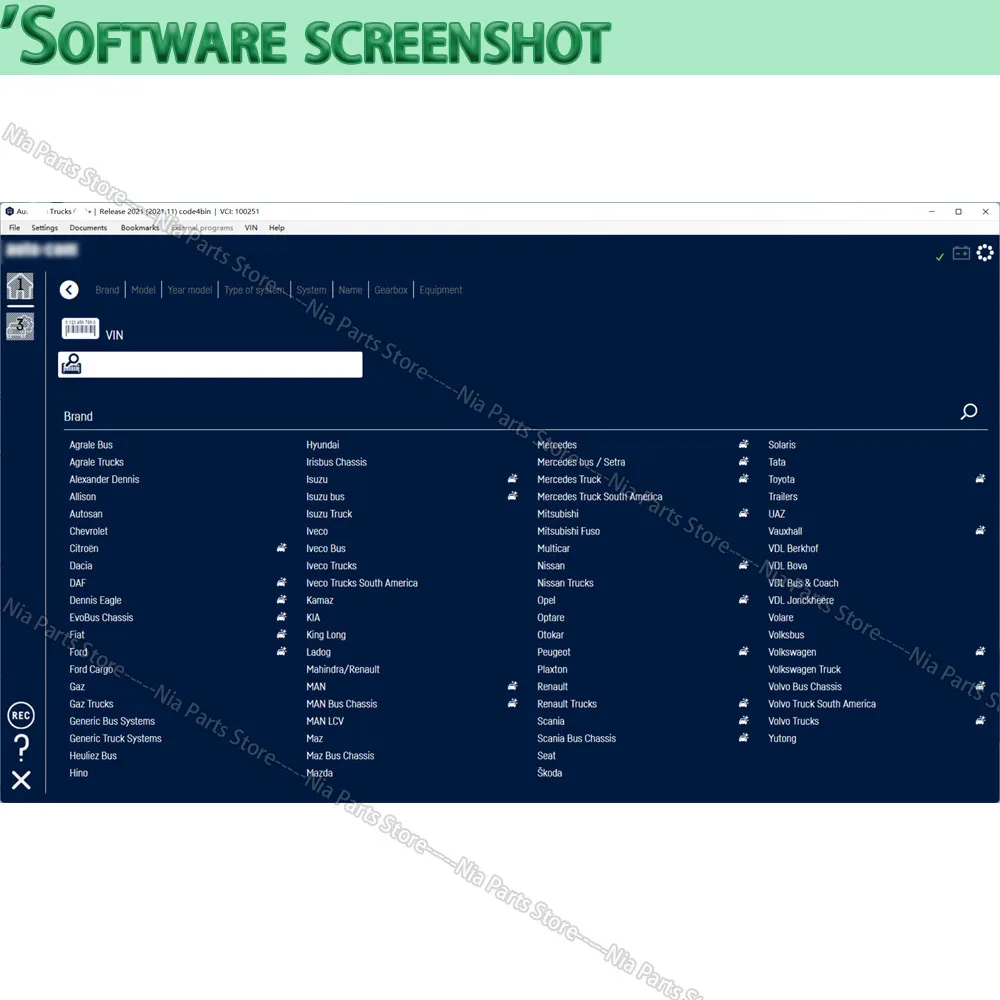The width and height of the screenshot is (1000, 1000).
Task: Choose Mahindra/Renault brand
Action: point(343,670)
